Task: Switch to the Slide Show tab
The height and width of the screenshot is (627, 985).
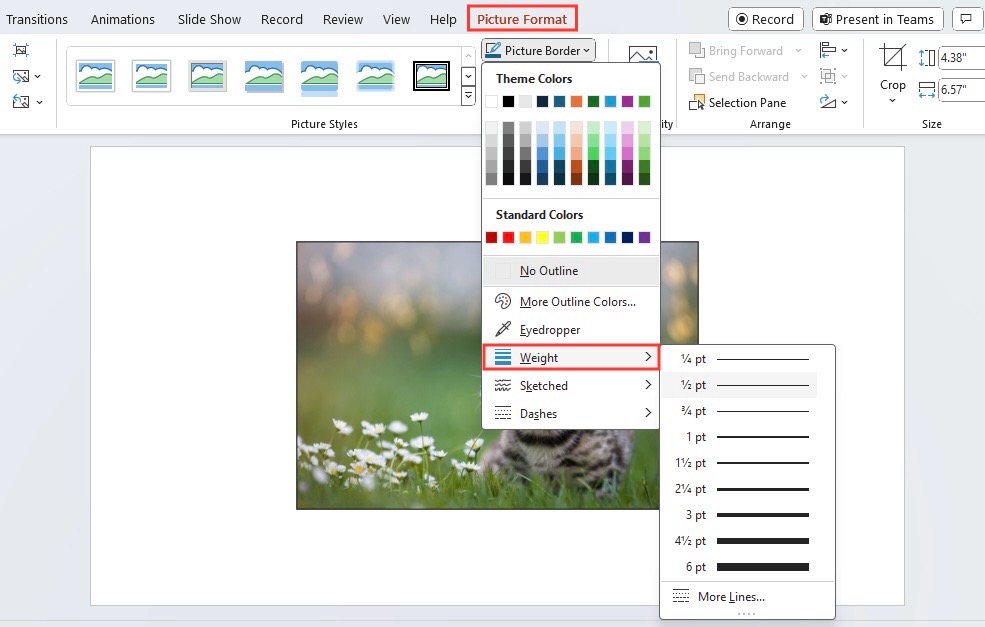Action: pyautogui.click(x=209, y=19)
